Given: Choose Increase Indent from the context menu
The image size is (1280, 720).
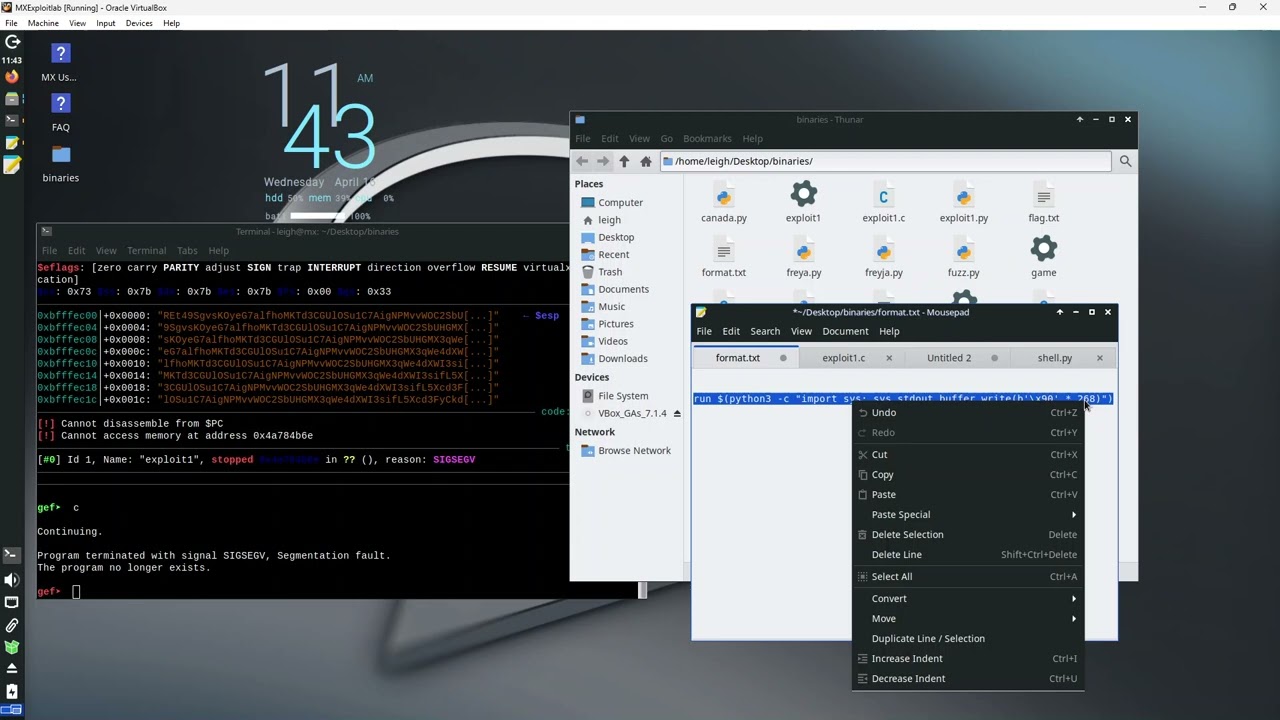Looking at the screenshot, I should pos(968,658).
